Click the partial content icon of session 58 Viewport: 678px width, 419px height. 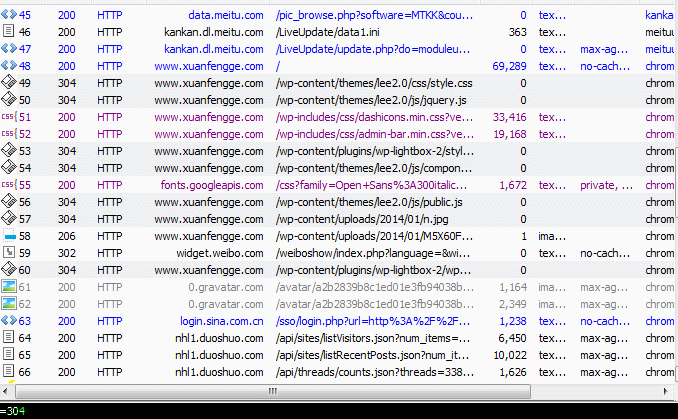pos(9,236)
